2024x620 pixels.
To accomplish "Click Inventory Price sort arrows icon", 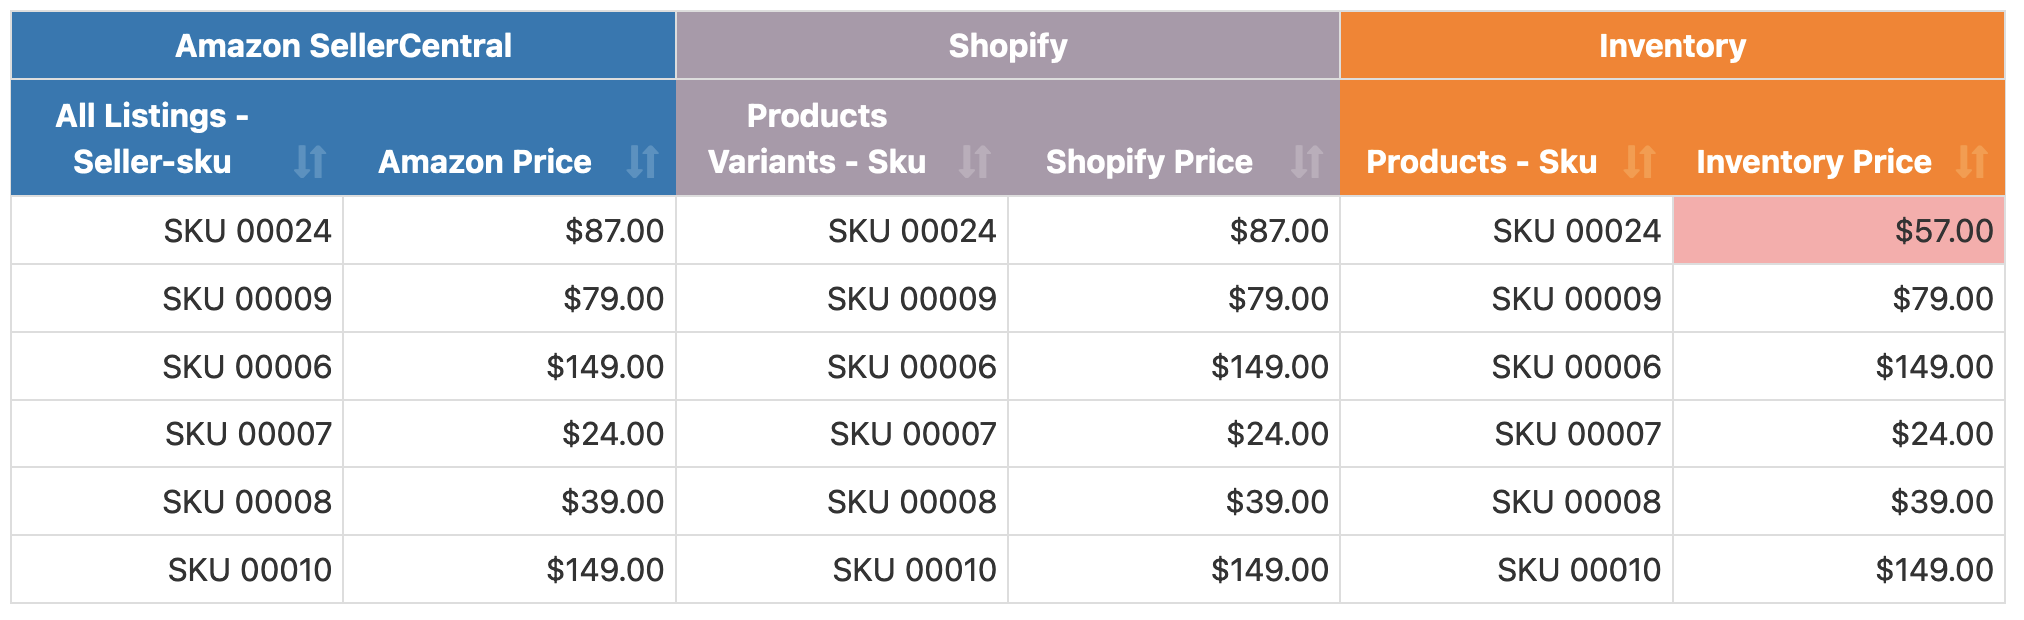I will pos(1971,162).
